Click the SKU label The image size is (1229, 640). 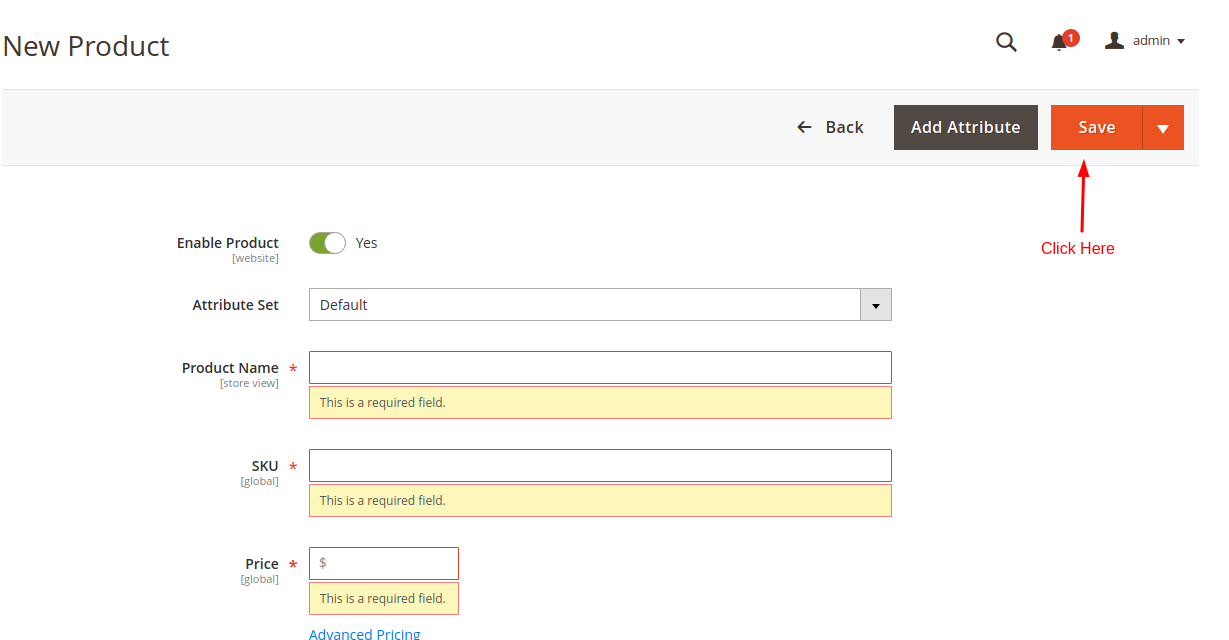(265, 466)
